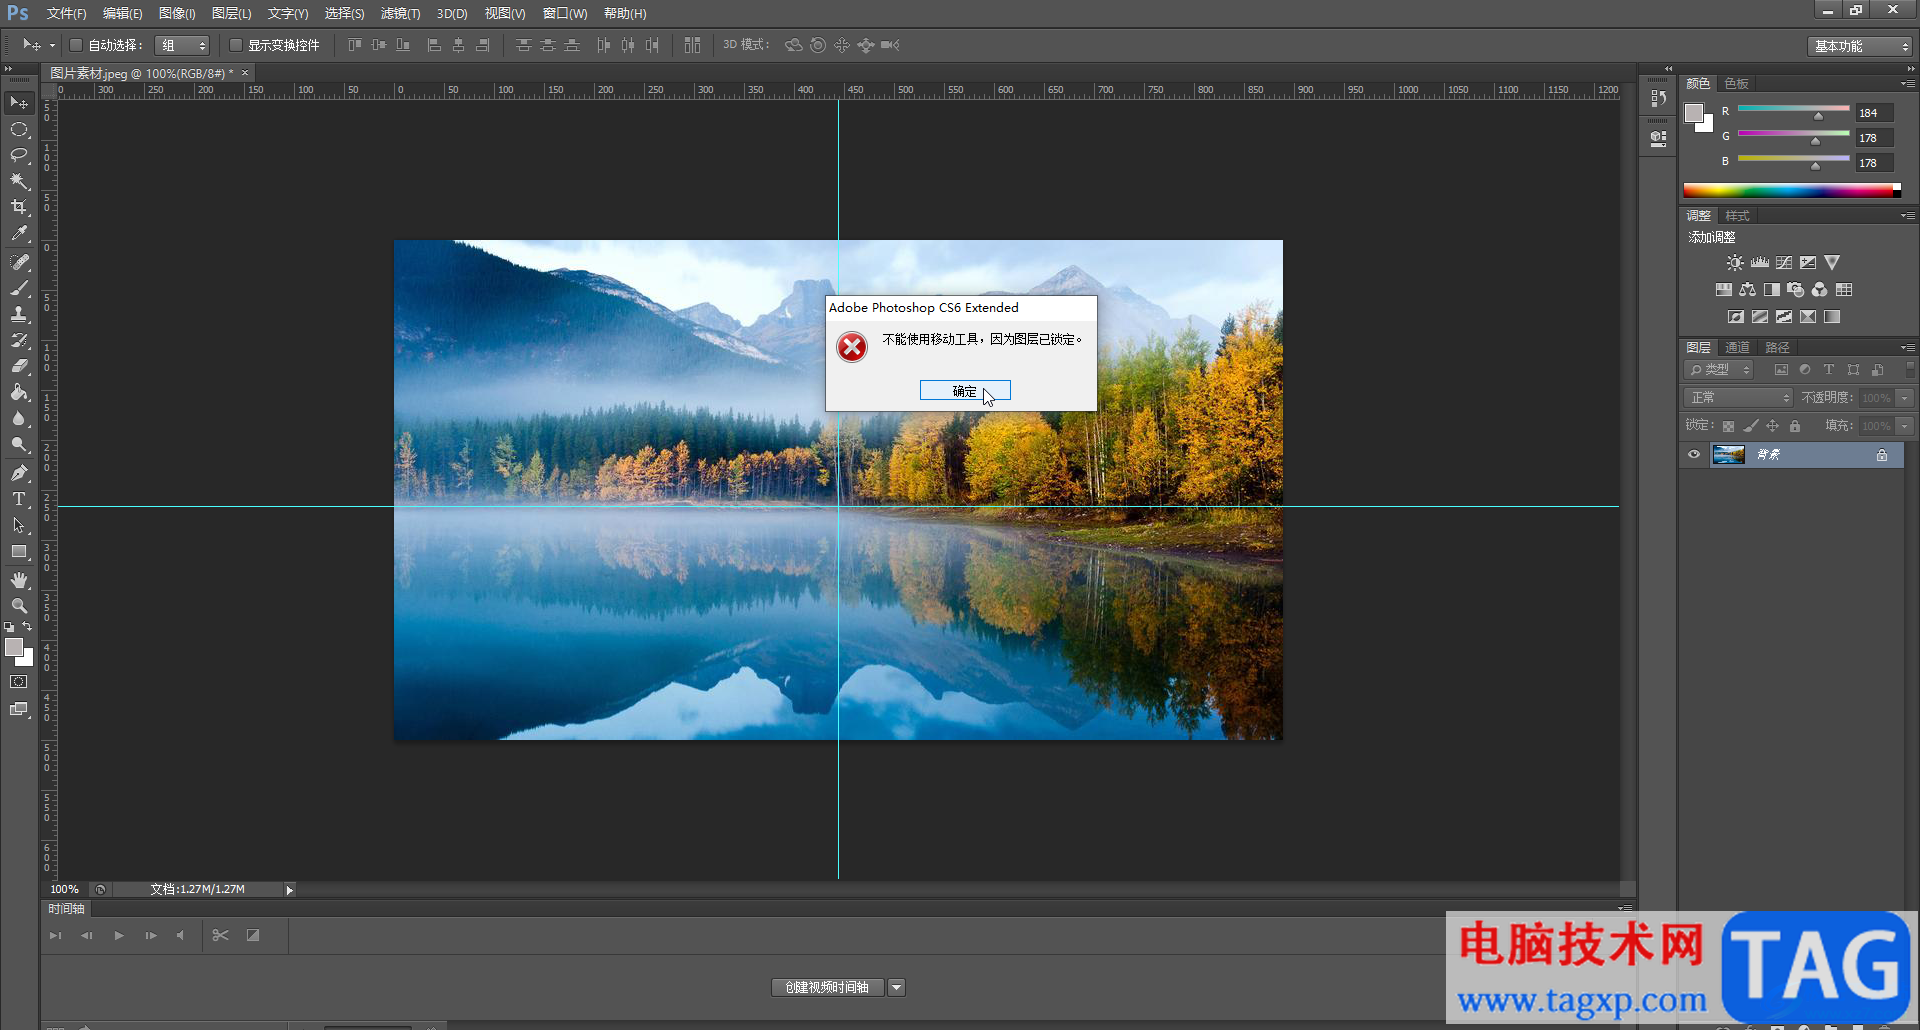Screen dimensions: 1920x1030
Task: Select the Path Selection tool
Action: coord(19,525)
